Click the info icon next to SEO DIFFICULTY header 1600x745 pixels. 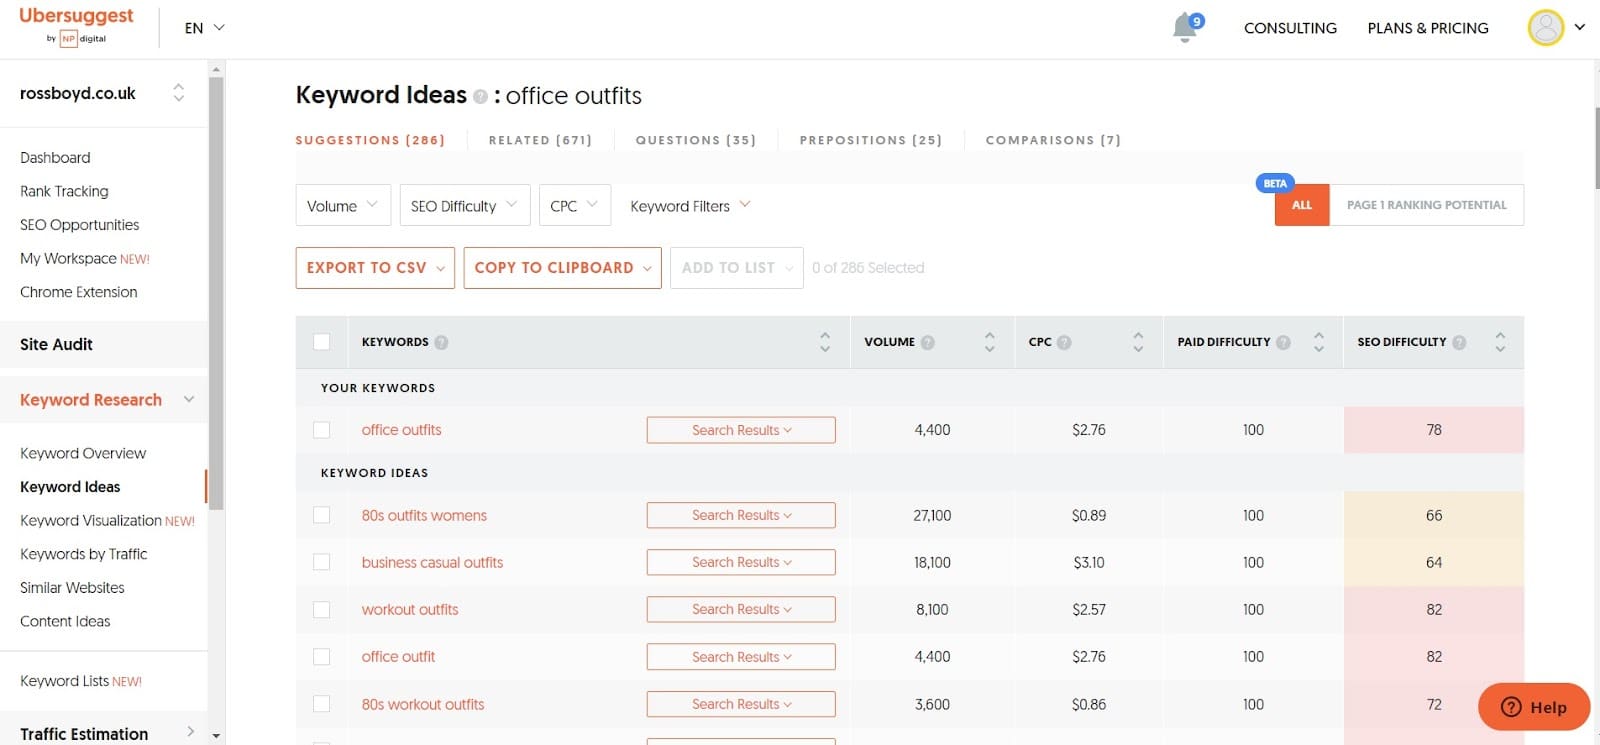tap(1459, 342)
